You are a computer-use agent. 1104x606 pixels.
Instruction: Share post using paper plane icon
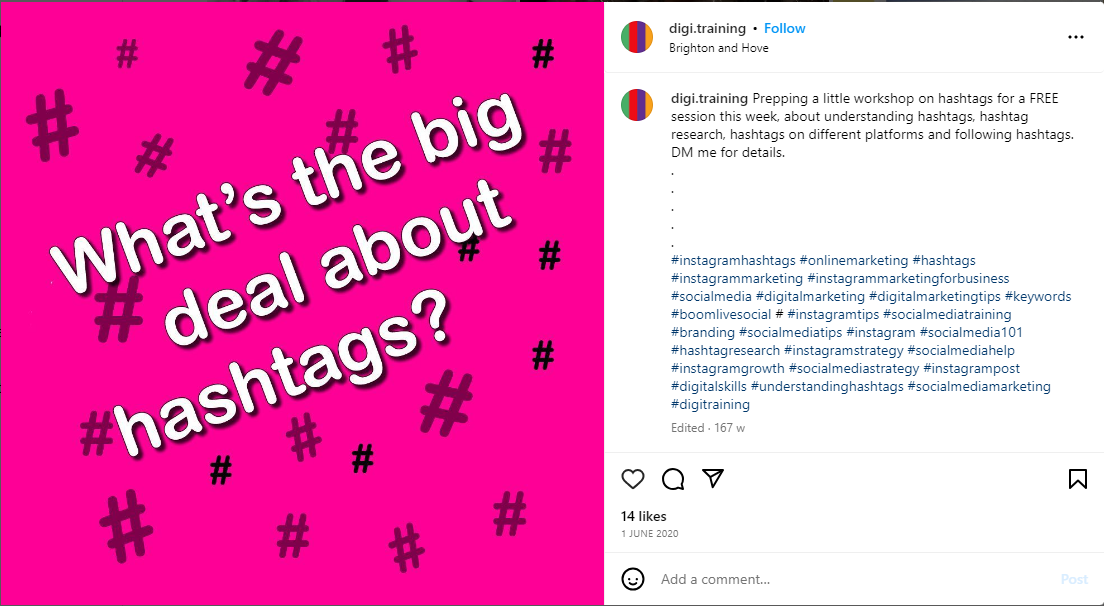tap(712, 479)
